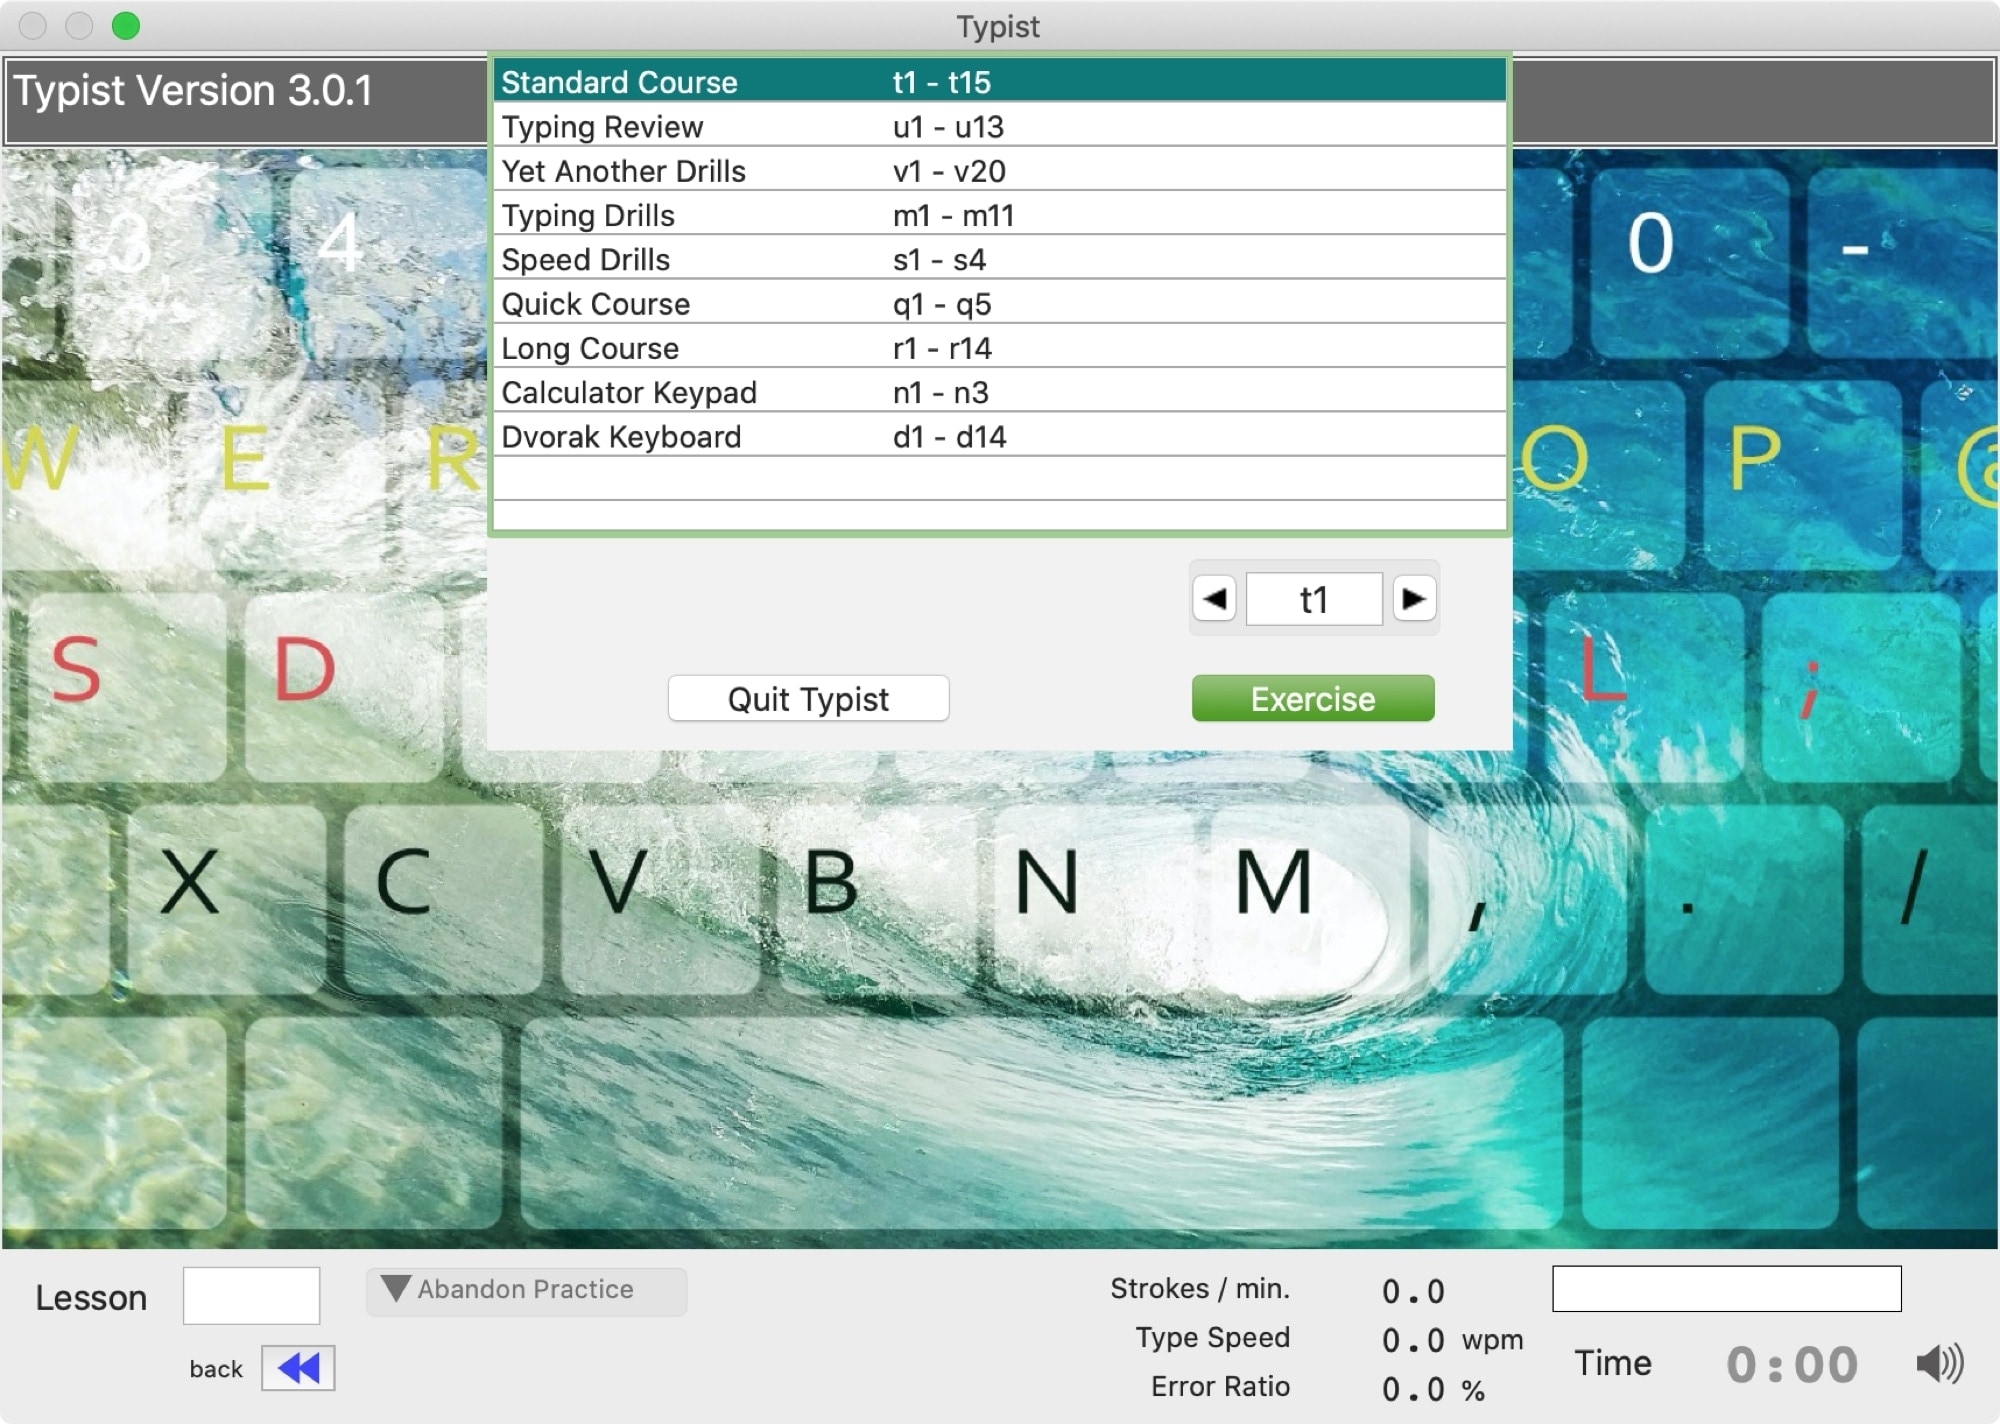This screenshot has height=1424, width=2000.
Task: Click the Lesson text field
Action: point(251,1295)
